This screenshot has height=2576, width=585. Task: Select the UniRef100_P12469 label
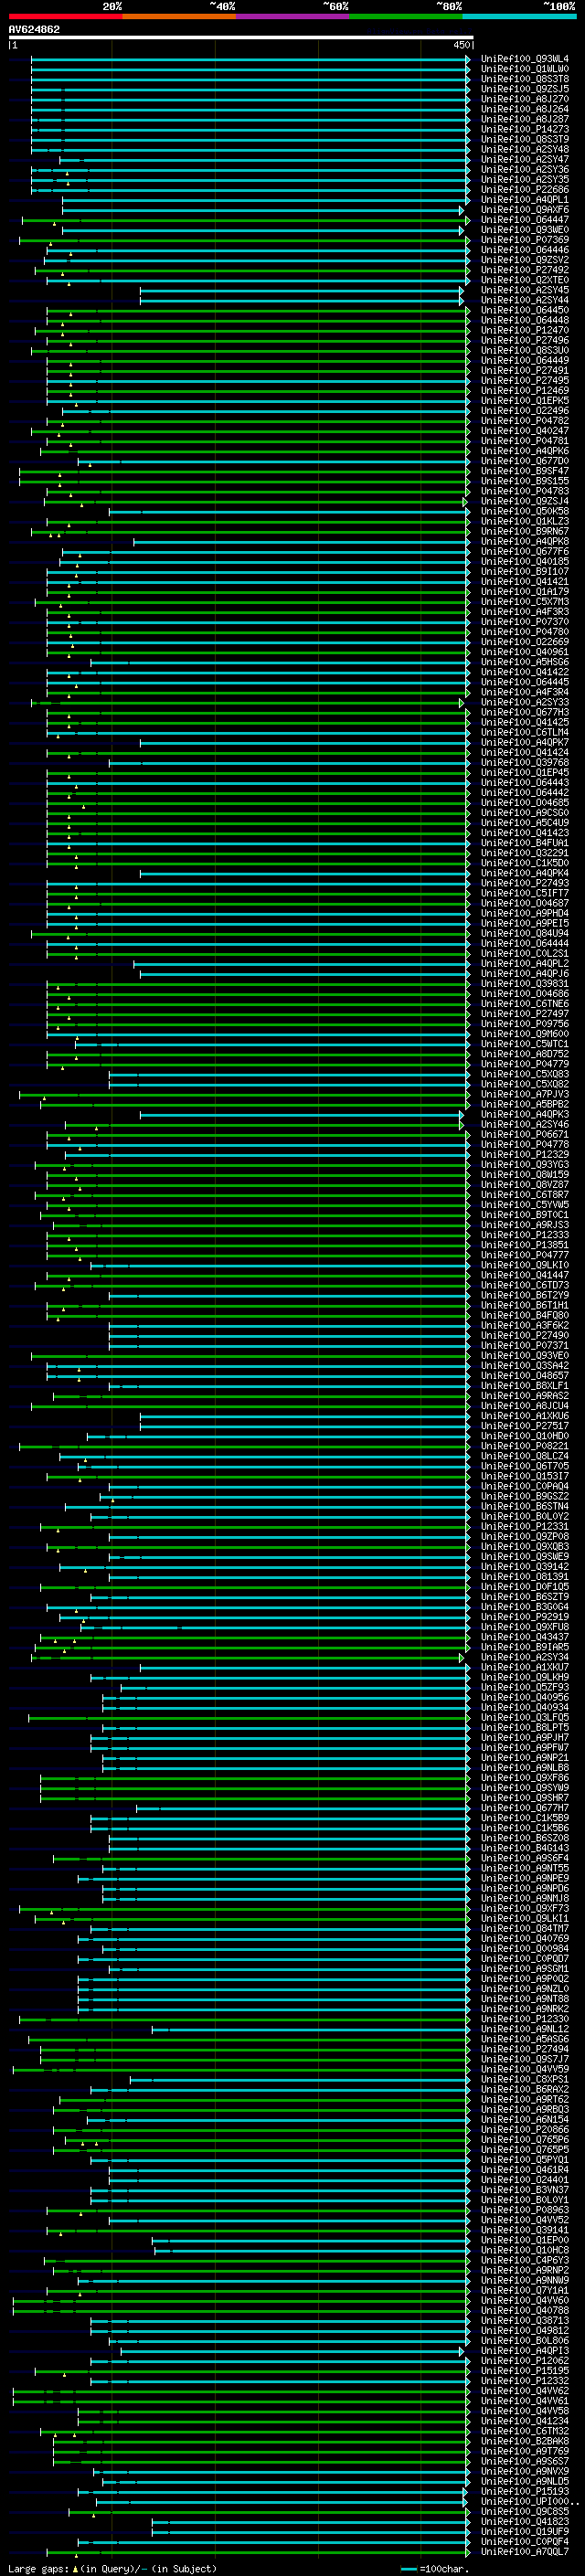click(524, 391)
